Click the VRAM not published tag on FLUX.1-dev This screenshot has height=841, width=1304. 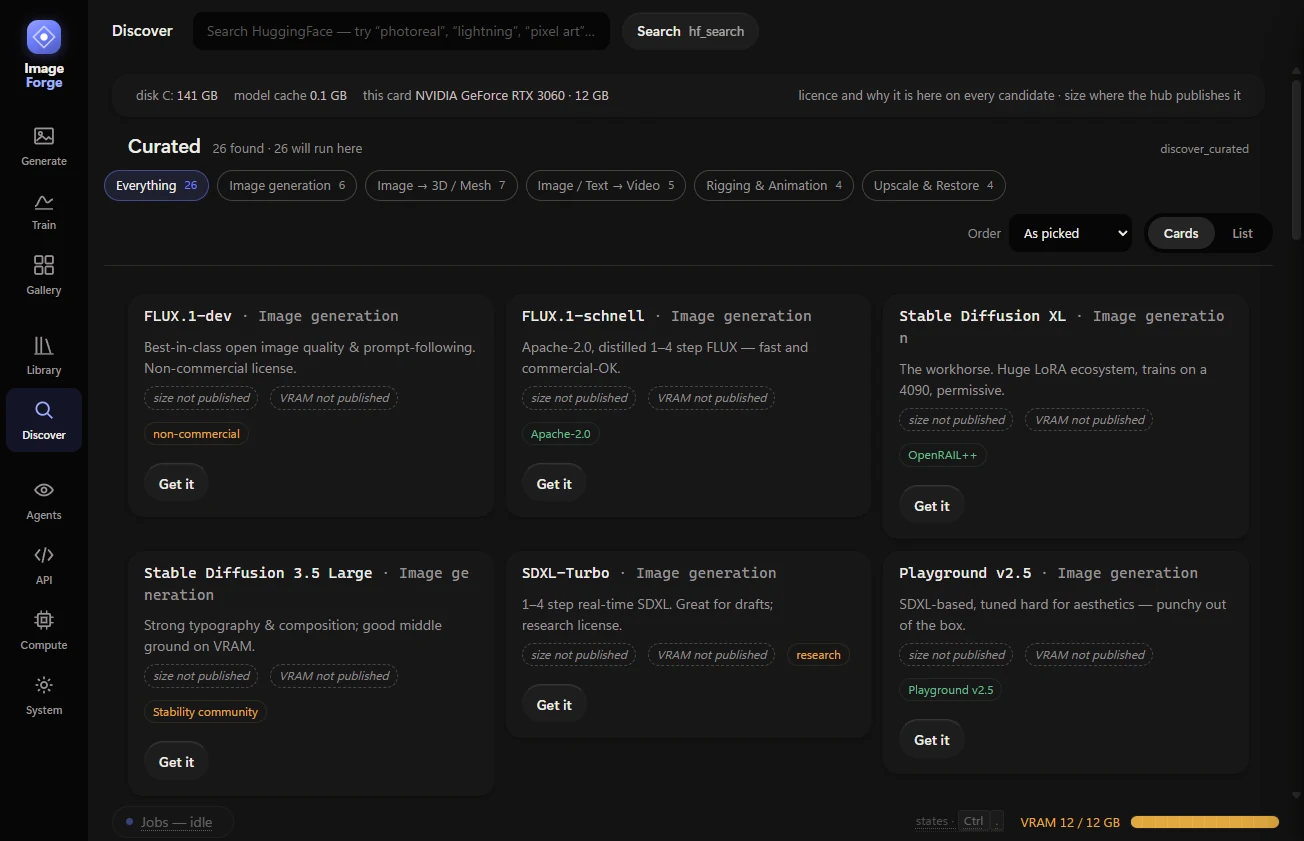[x=334, y=398]
